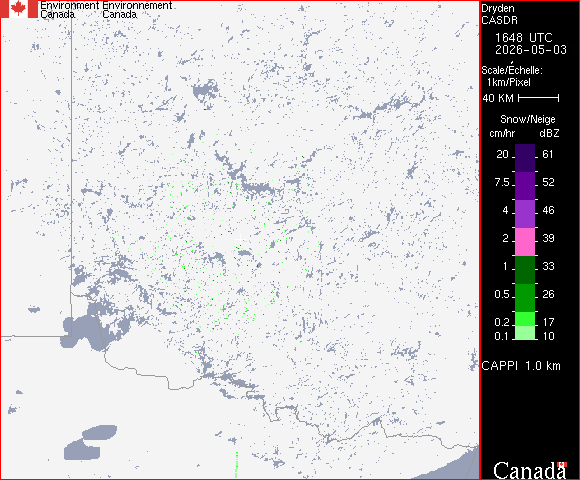The width and height of the screenshot is (580, 480).
Task: Select the 39 dBZ pink swatch
Action: tap(525, 242)
